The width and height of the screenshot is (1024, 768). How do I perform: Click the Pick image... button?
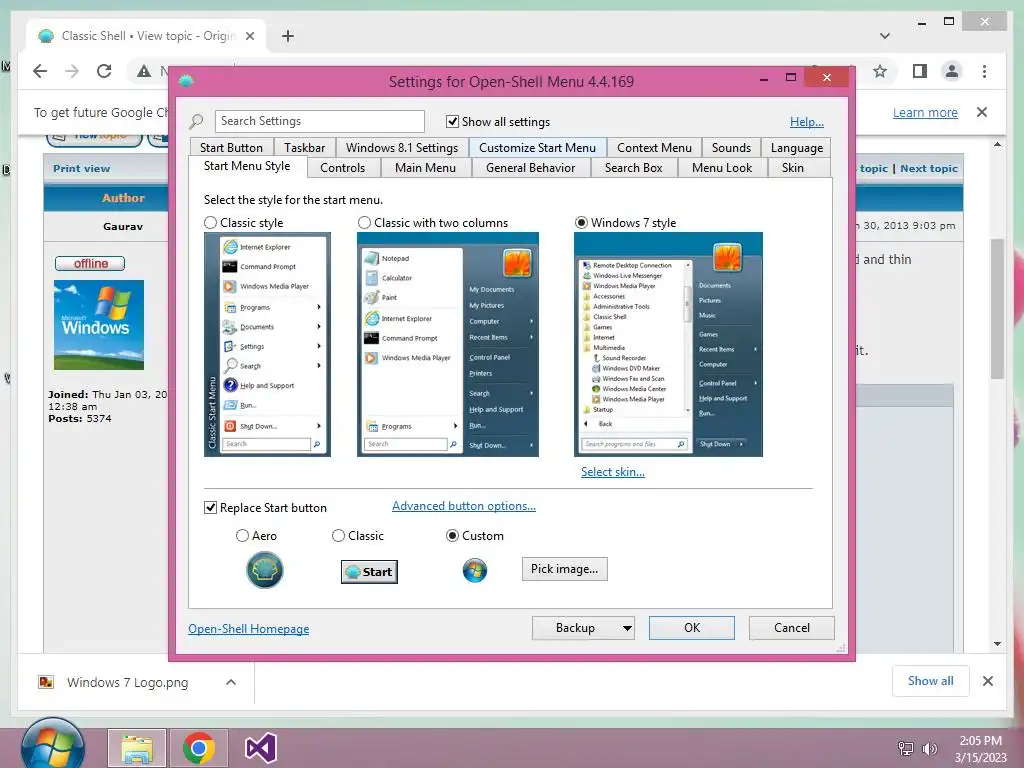point(564,569)
